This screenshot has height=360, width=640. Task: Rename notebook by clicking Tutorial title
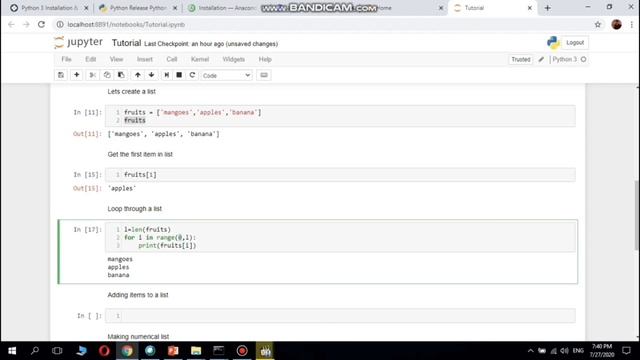click(126, 43)
